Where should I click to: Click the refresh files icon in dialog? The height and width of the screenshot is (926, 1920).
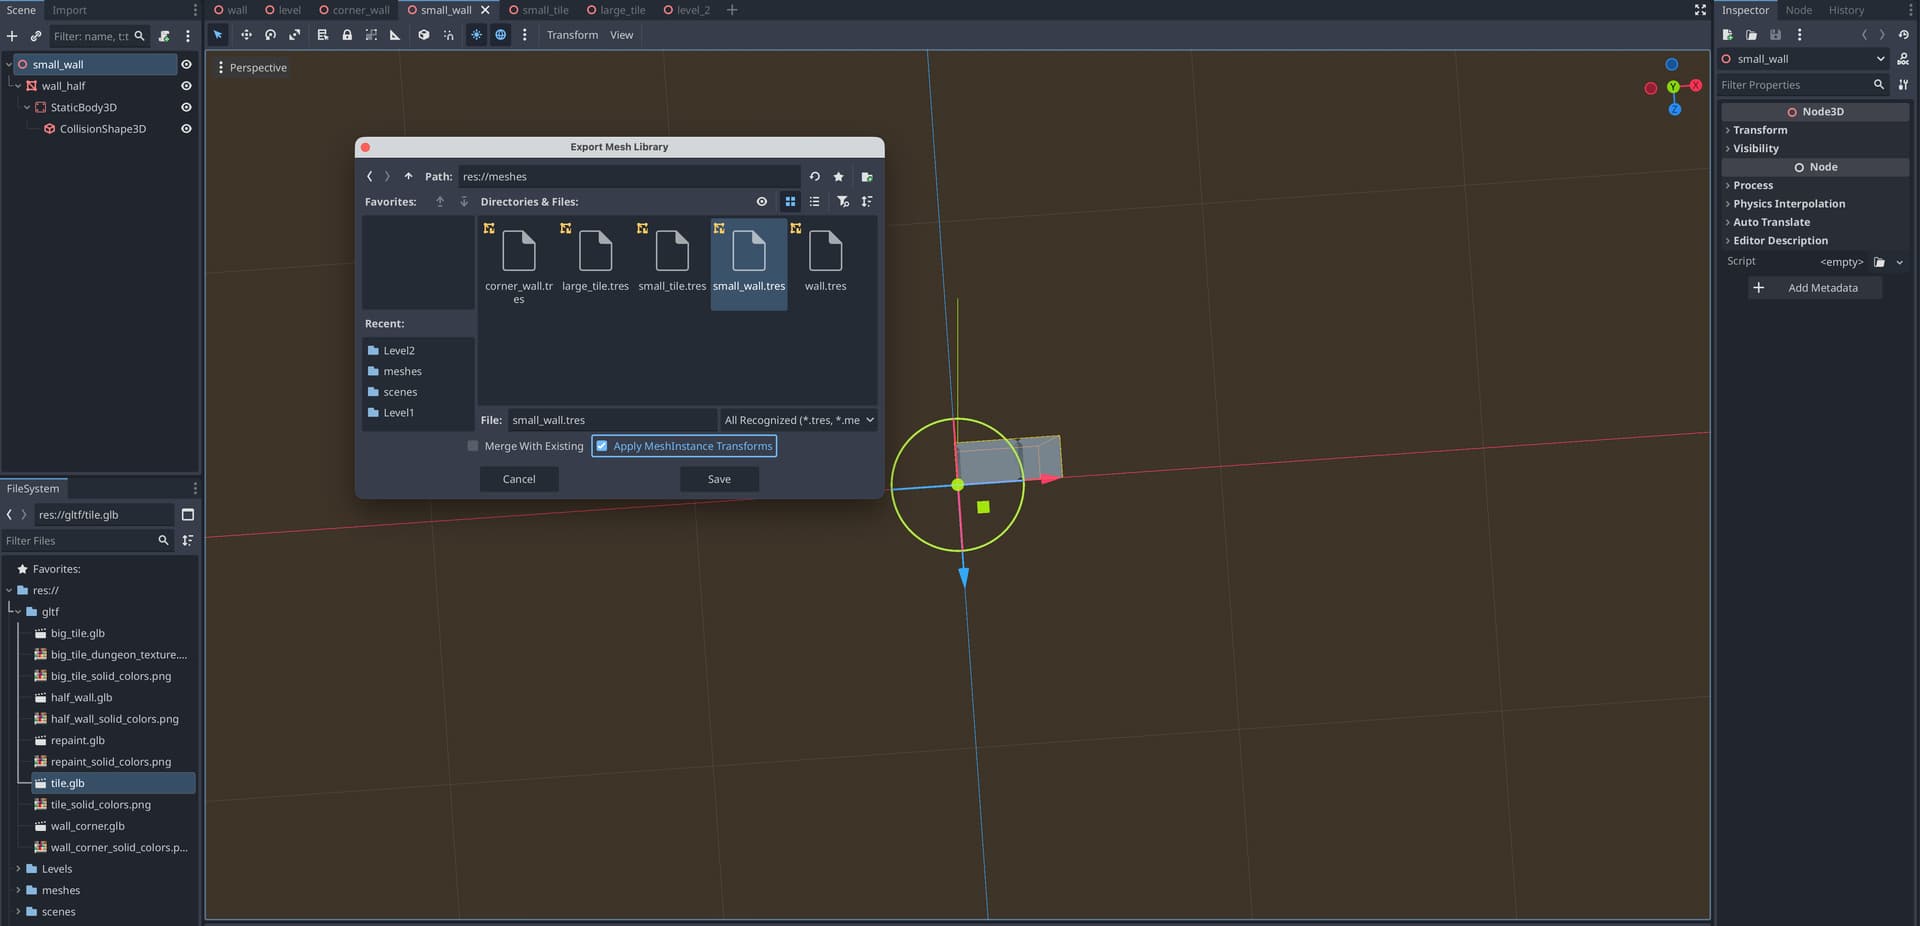[x=815, y=177]
